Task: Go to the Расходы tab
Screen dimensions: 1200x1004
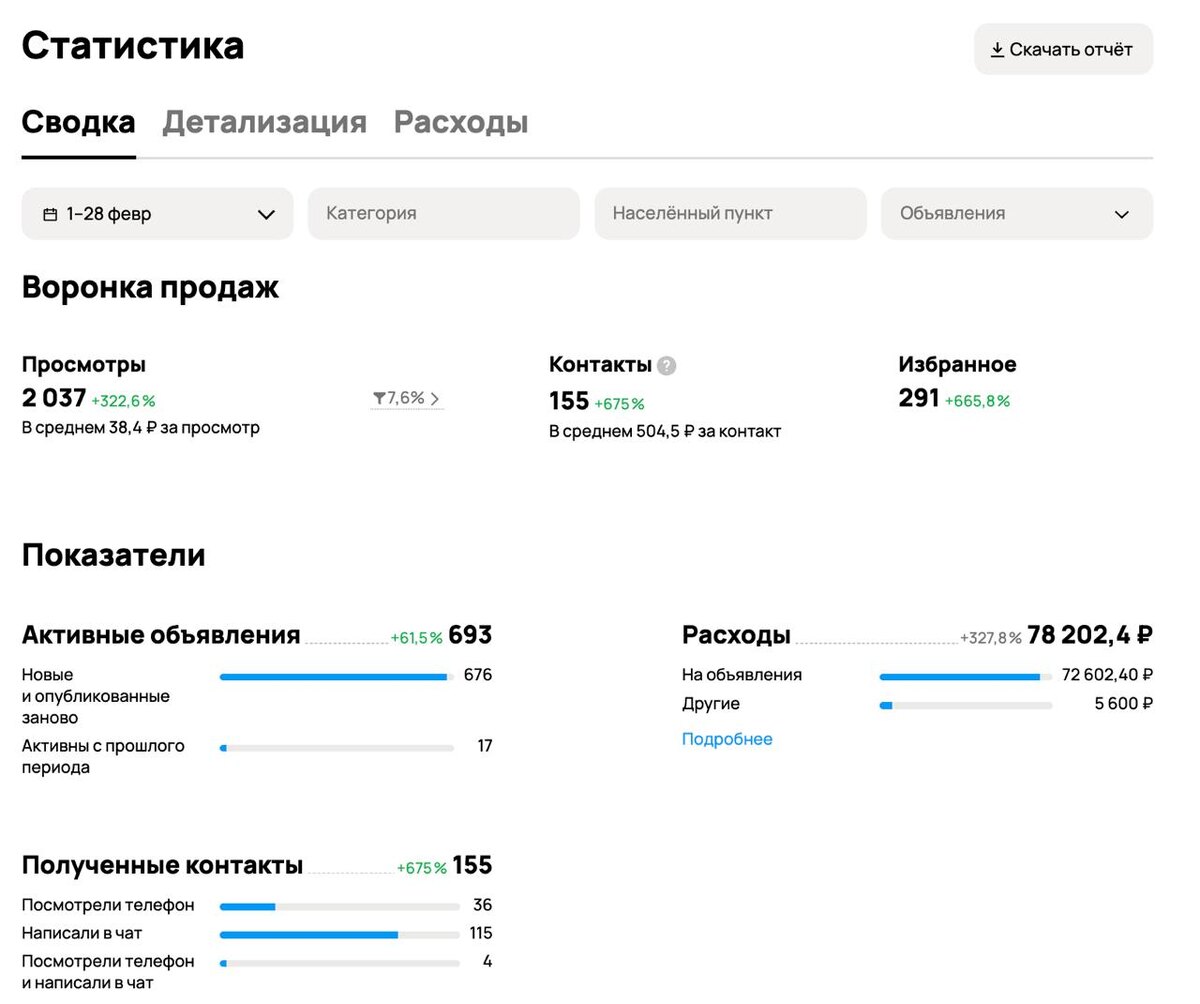Action: [461, 122]
